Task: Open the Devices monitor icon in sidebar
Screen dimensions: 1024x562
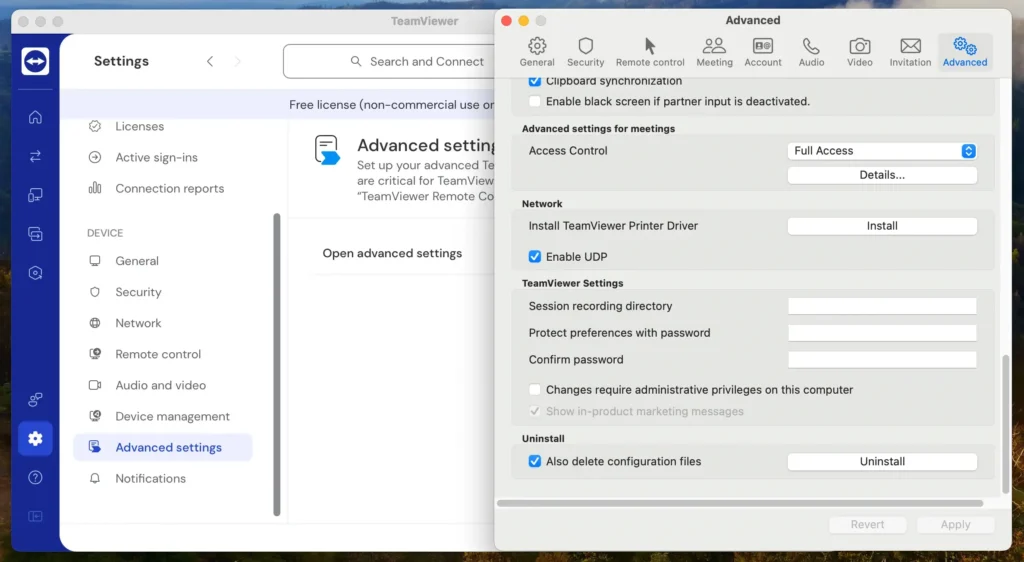Action: (35, 195)
